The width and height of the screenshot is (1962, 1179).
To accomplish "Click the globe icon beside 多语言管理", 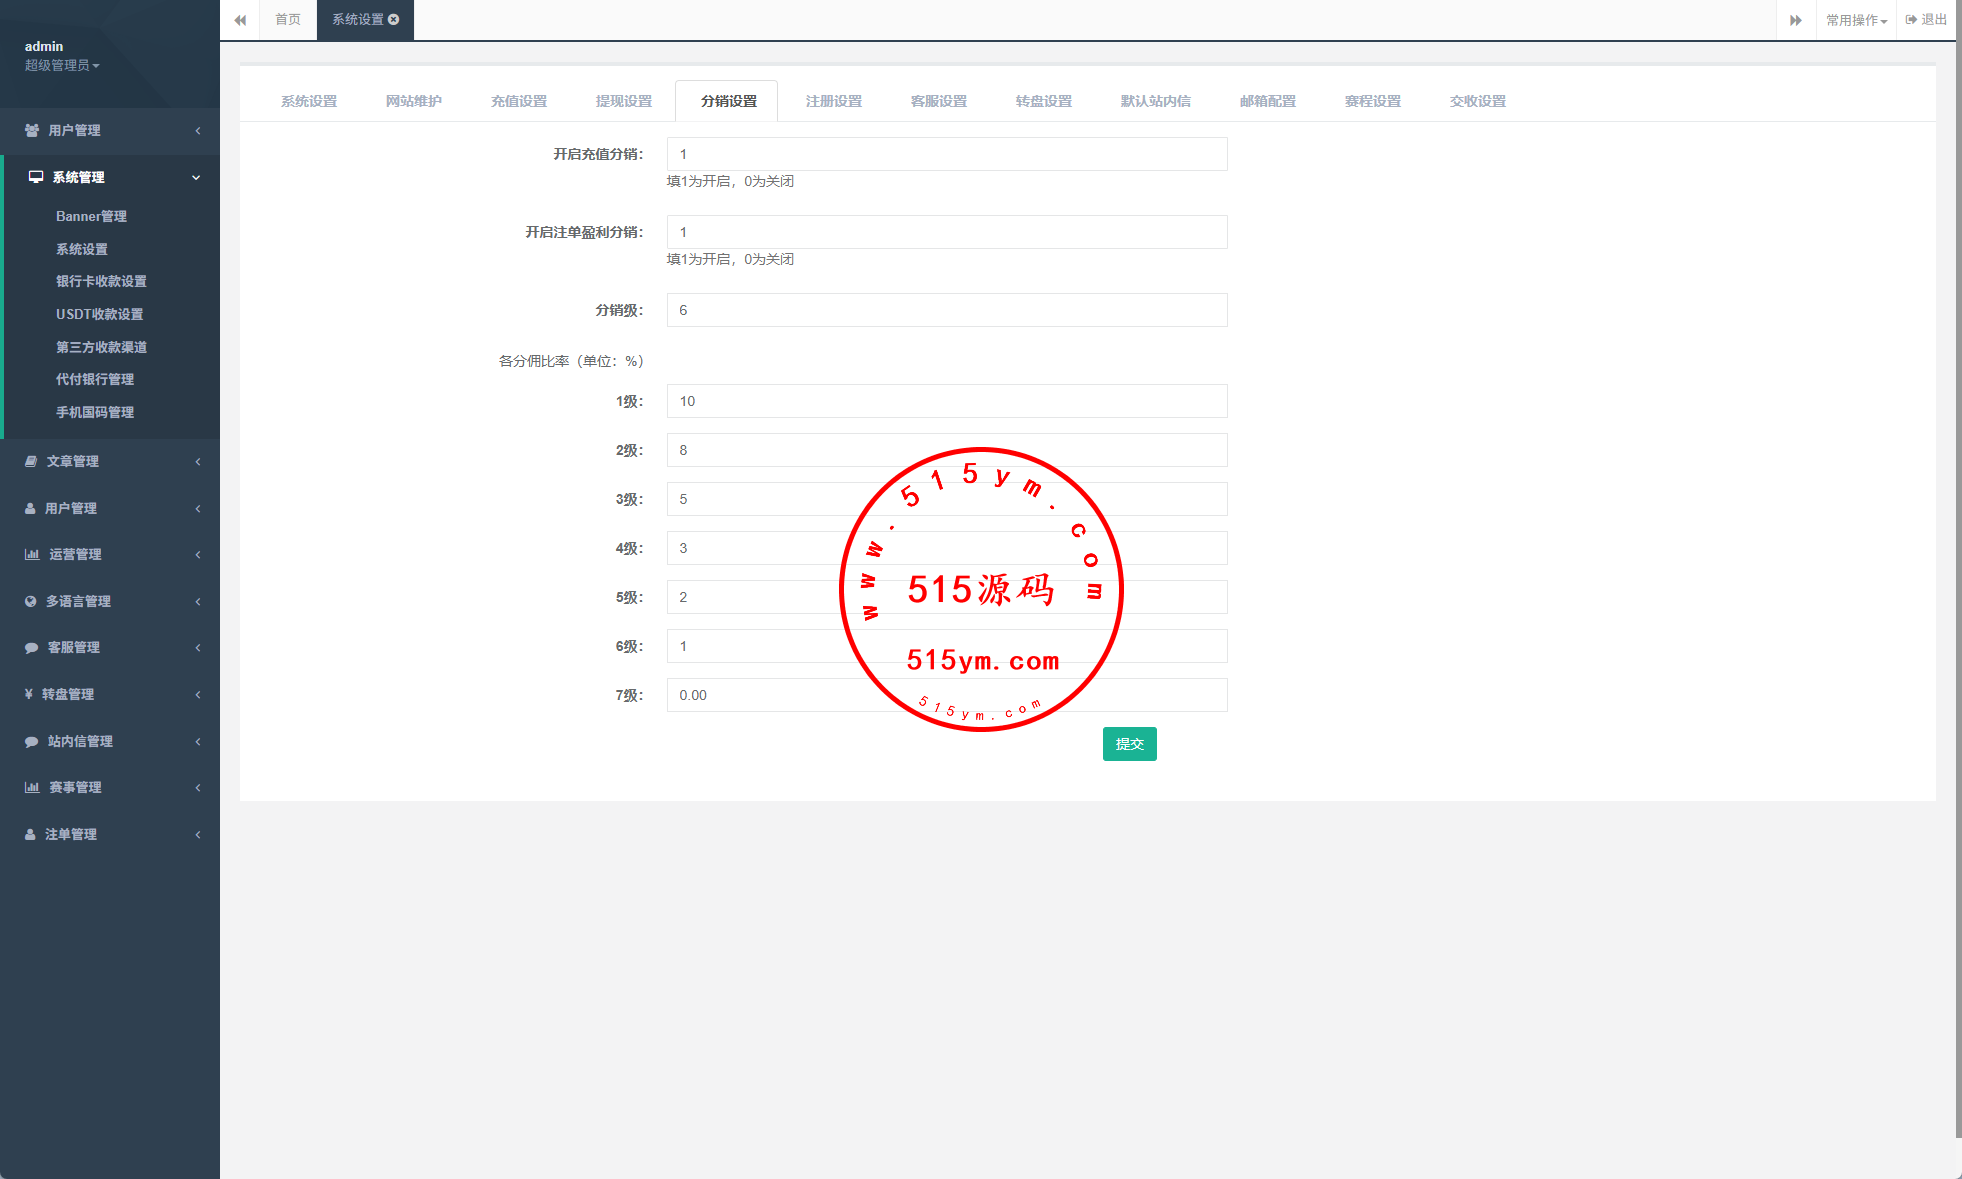I will 31,601.
